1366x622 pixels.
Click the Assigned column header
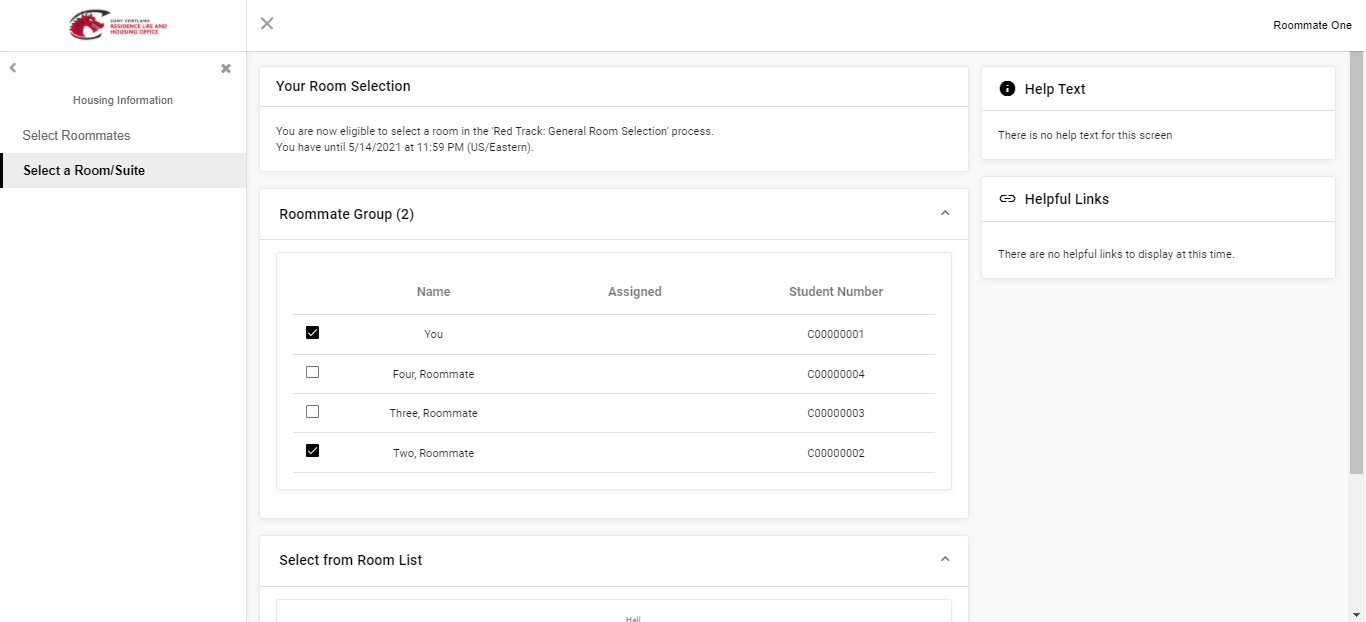(x=635, y=292)
